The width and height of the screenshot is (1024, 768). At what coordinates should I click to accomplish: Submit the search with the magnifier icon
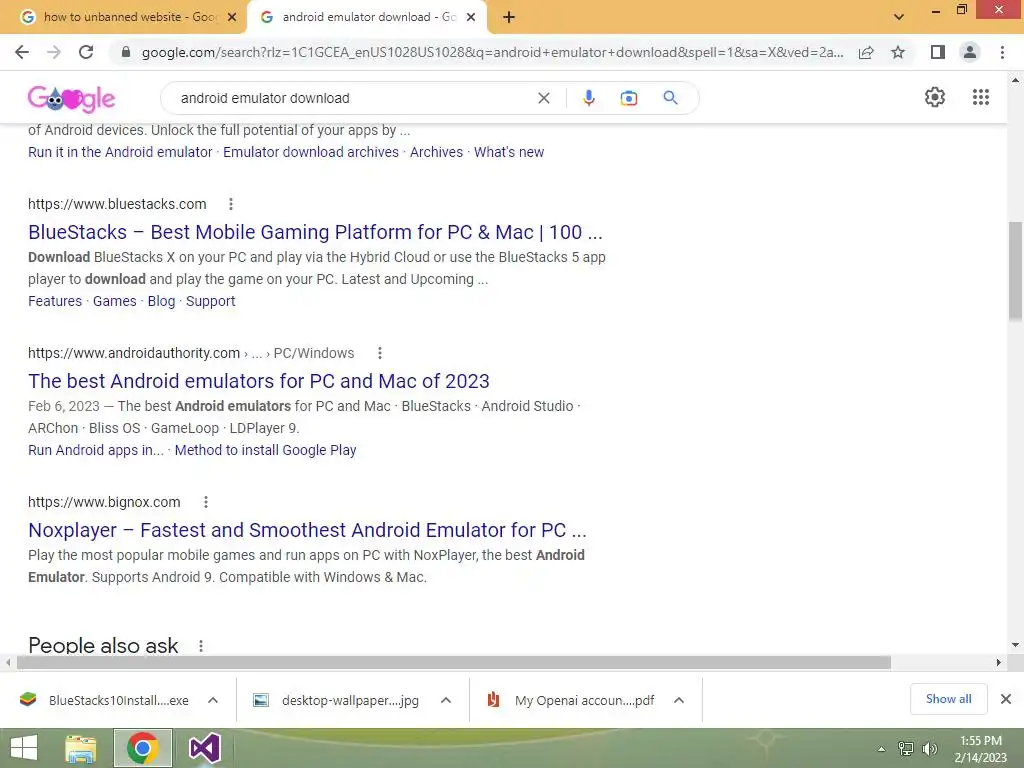[x=670, y=98]
